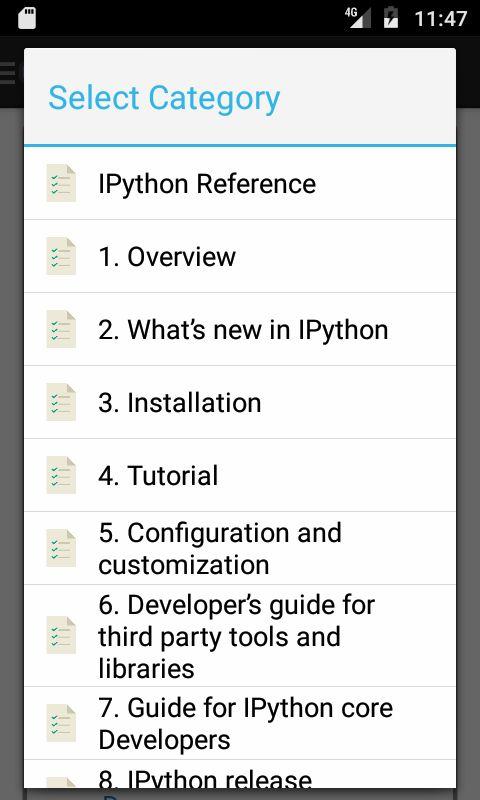Viewport: 480px width, 800px height.
Task: Tap the icon beside Configuration and customization
Action: (x=61, y=548)
